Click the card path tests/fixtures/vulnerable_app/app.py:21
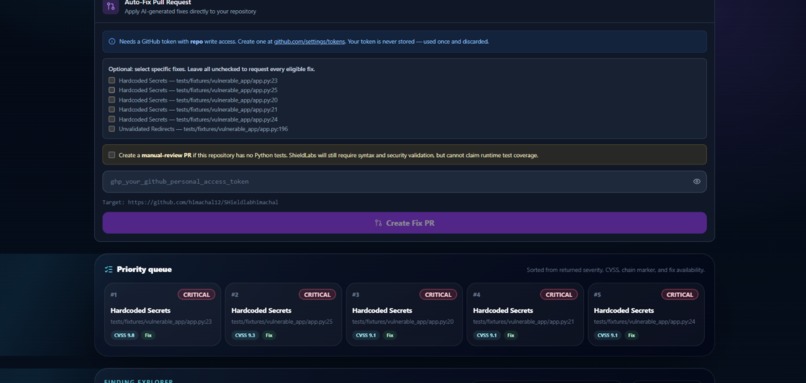The width and height of the screenshot is (806, 383). pyautogui.click(x=523, y=322)
